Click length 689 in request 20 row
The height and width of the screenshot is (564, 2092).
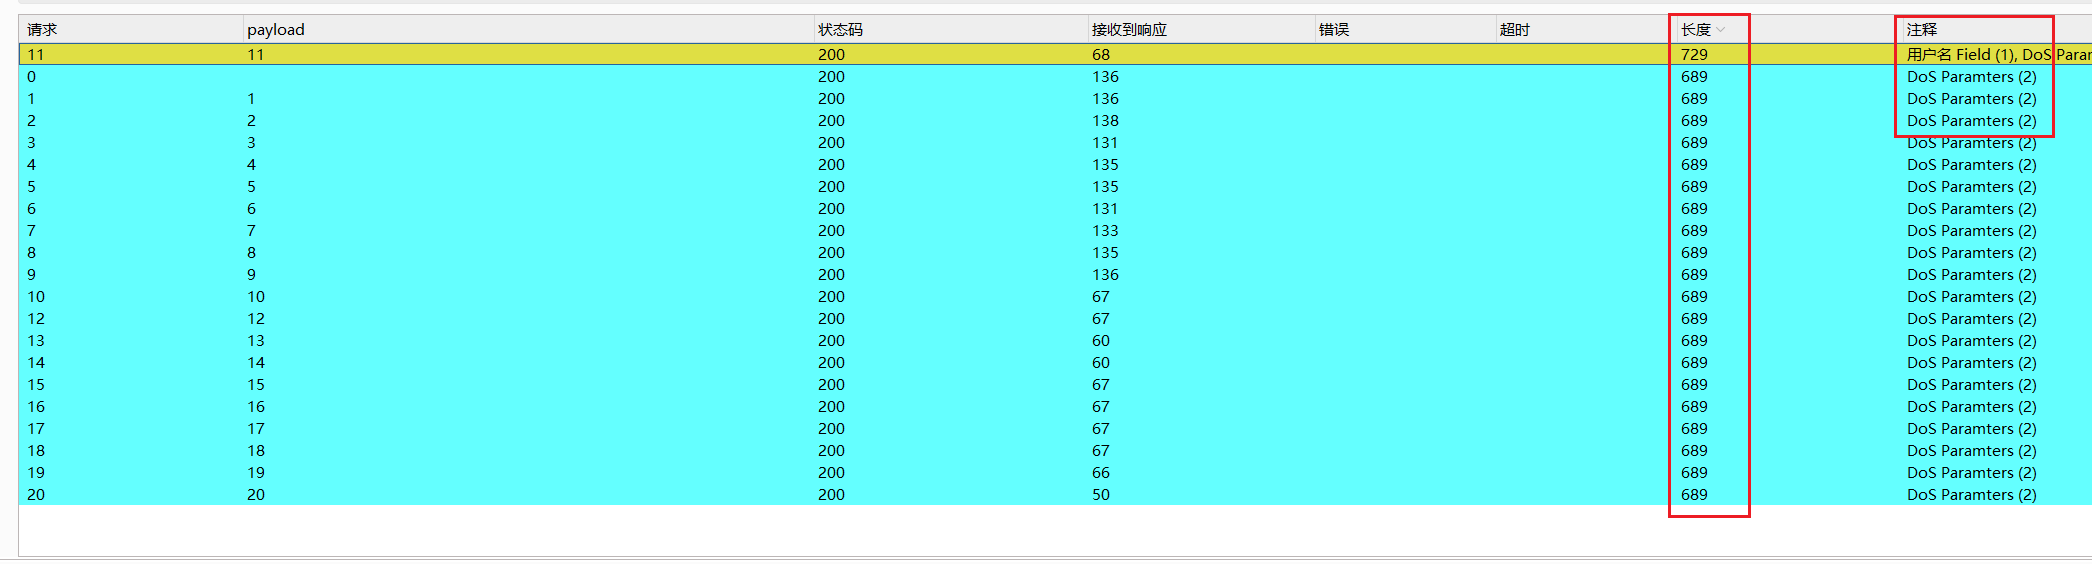point(1694,494)
